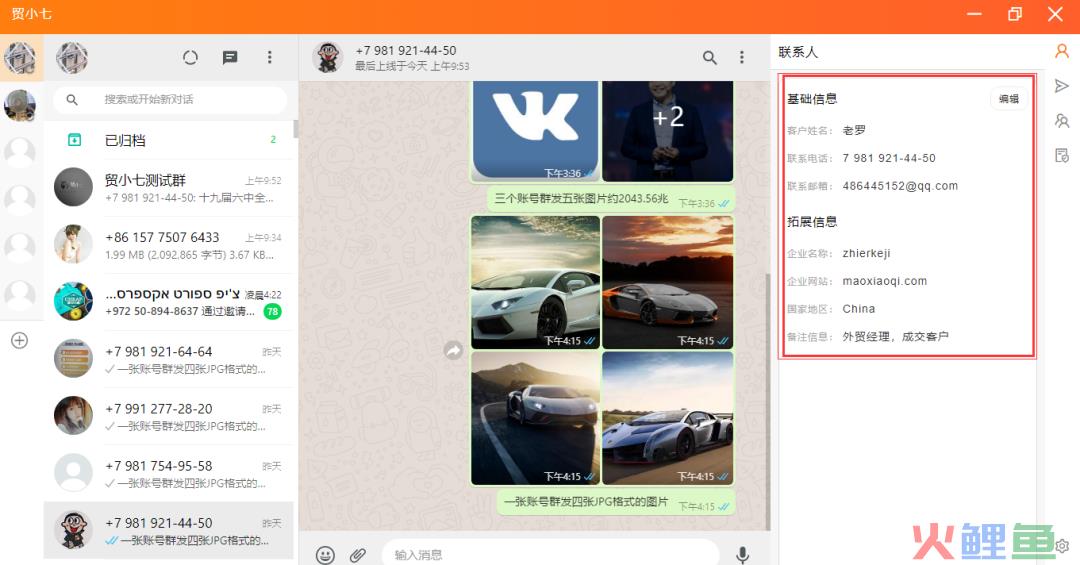Open the VK logo image thumbnail
Viewport: 1080px width, 565px height.
point(535,131)
